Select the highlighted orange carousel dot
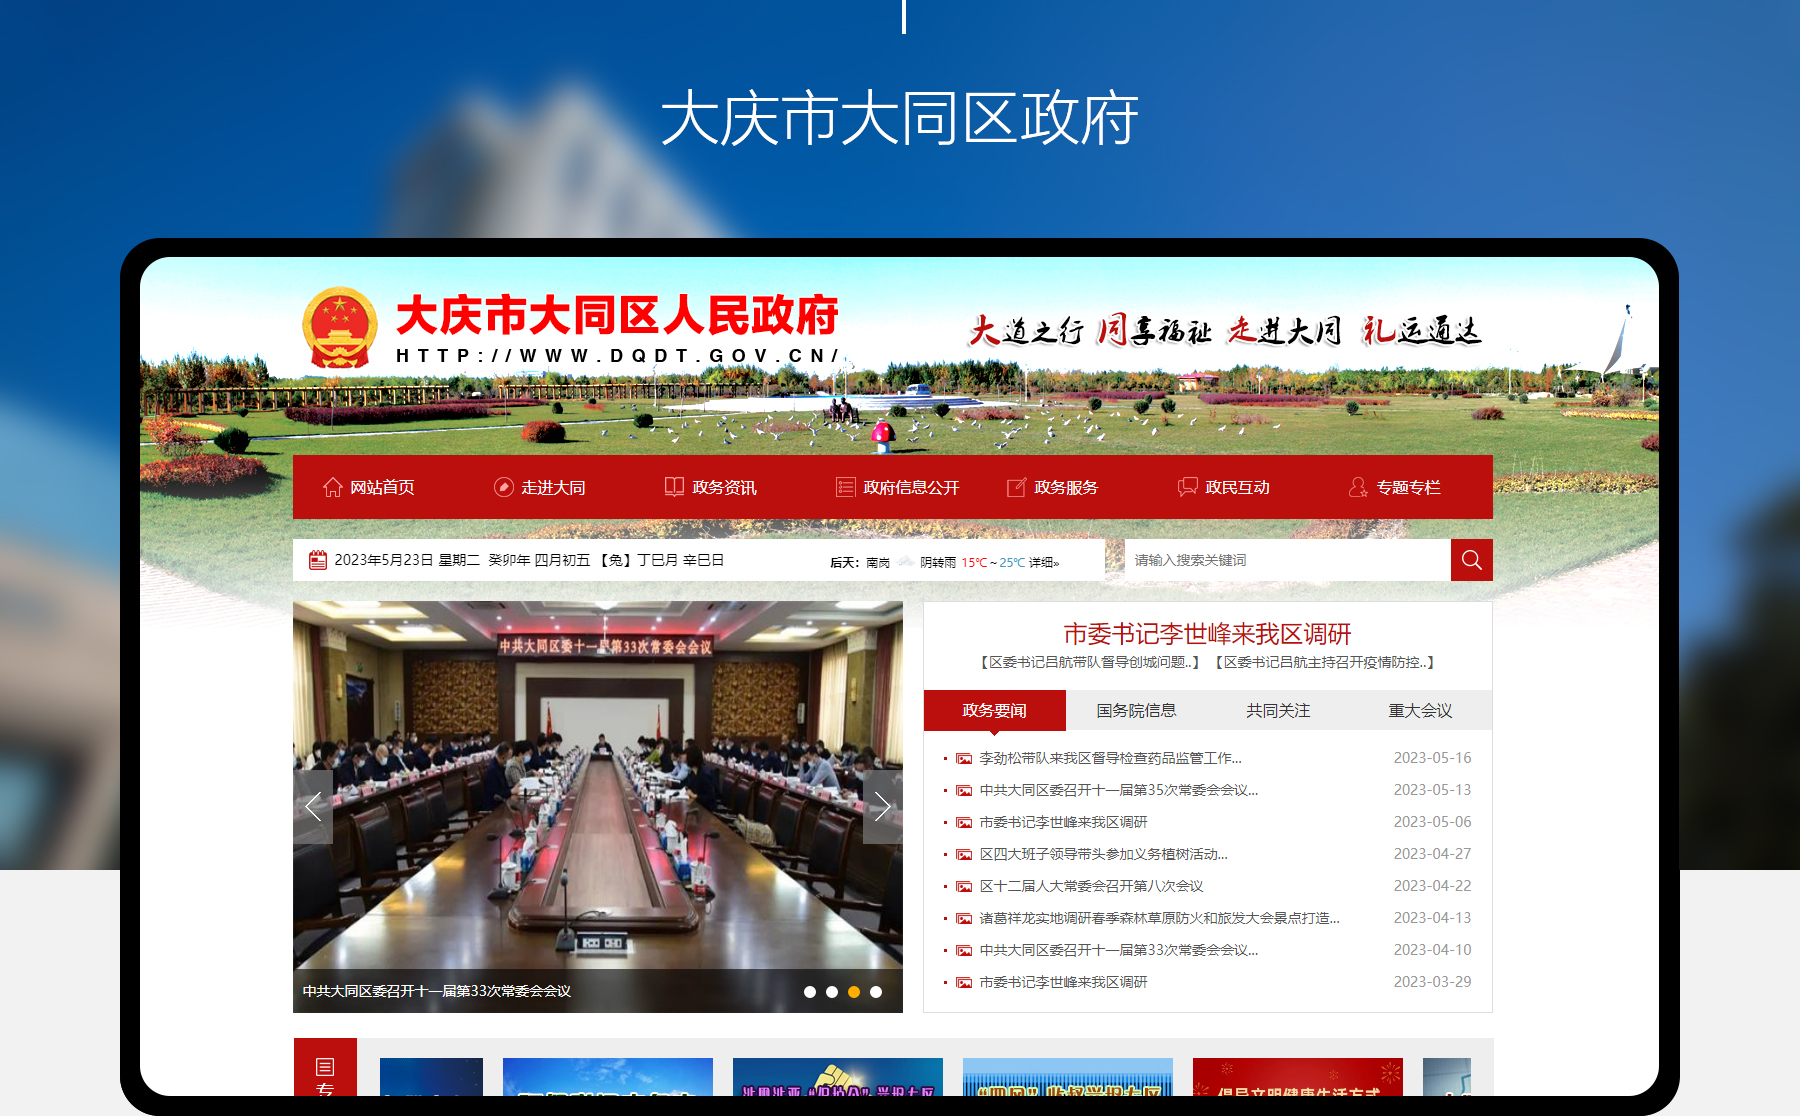 coord(854,992)
